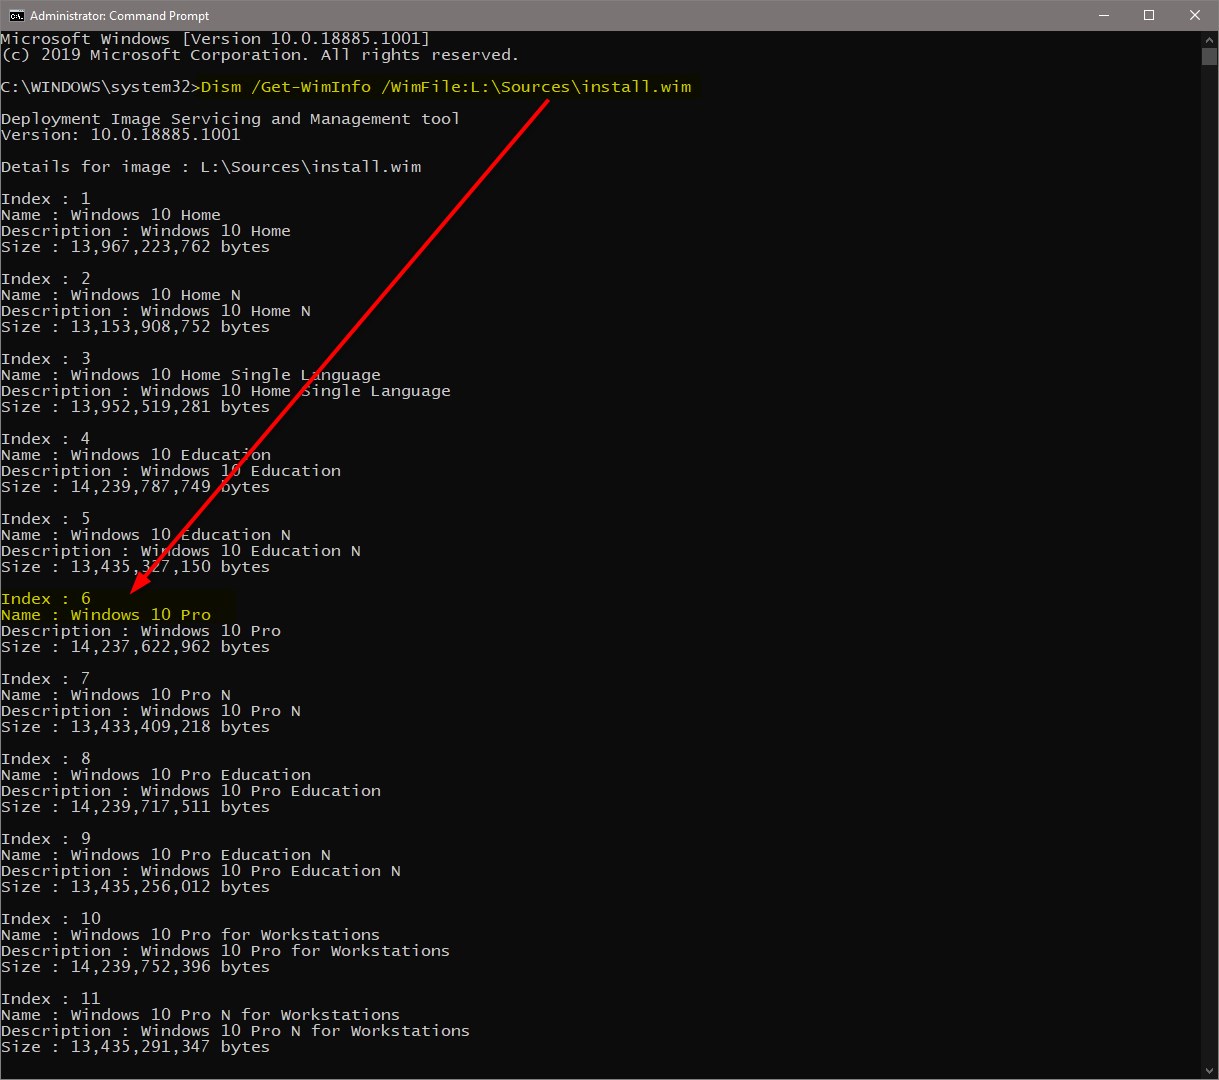Click the 'Index : 7' line
The height and width of the screenshot is (1080, 1219).
point(46,679)
